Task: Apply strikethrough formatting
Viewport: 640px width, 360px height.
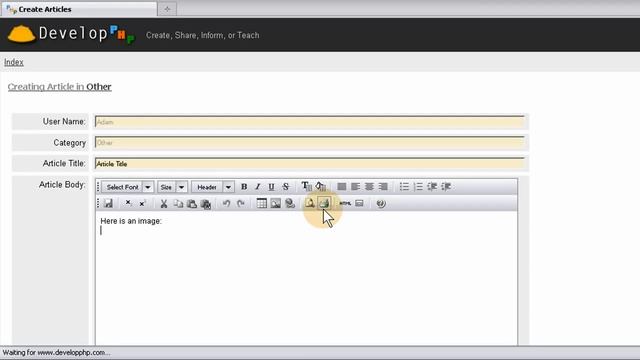Action: [286, 187]
